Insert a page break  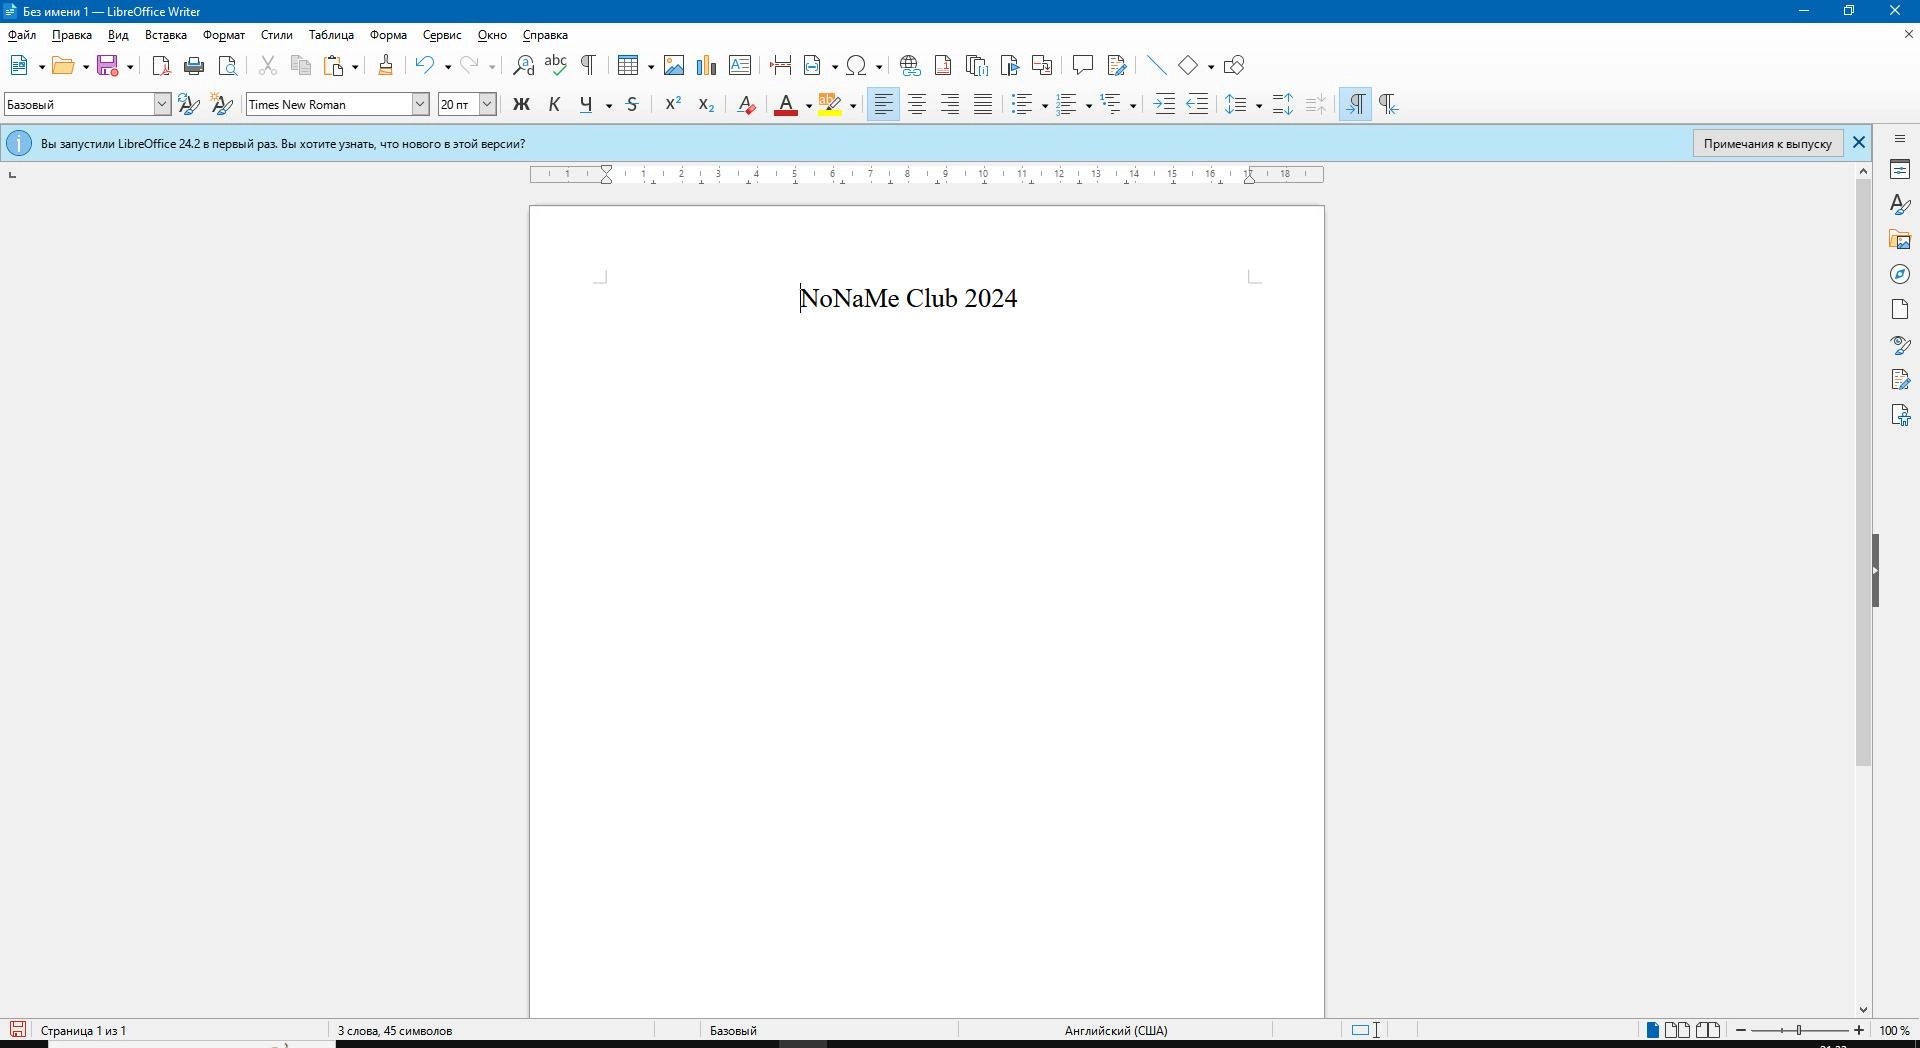pos(781,66)
